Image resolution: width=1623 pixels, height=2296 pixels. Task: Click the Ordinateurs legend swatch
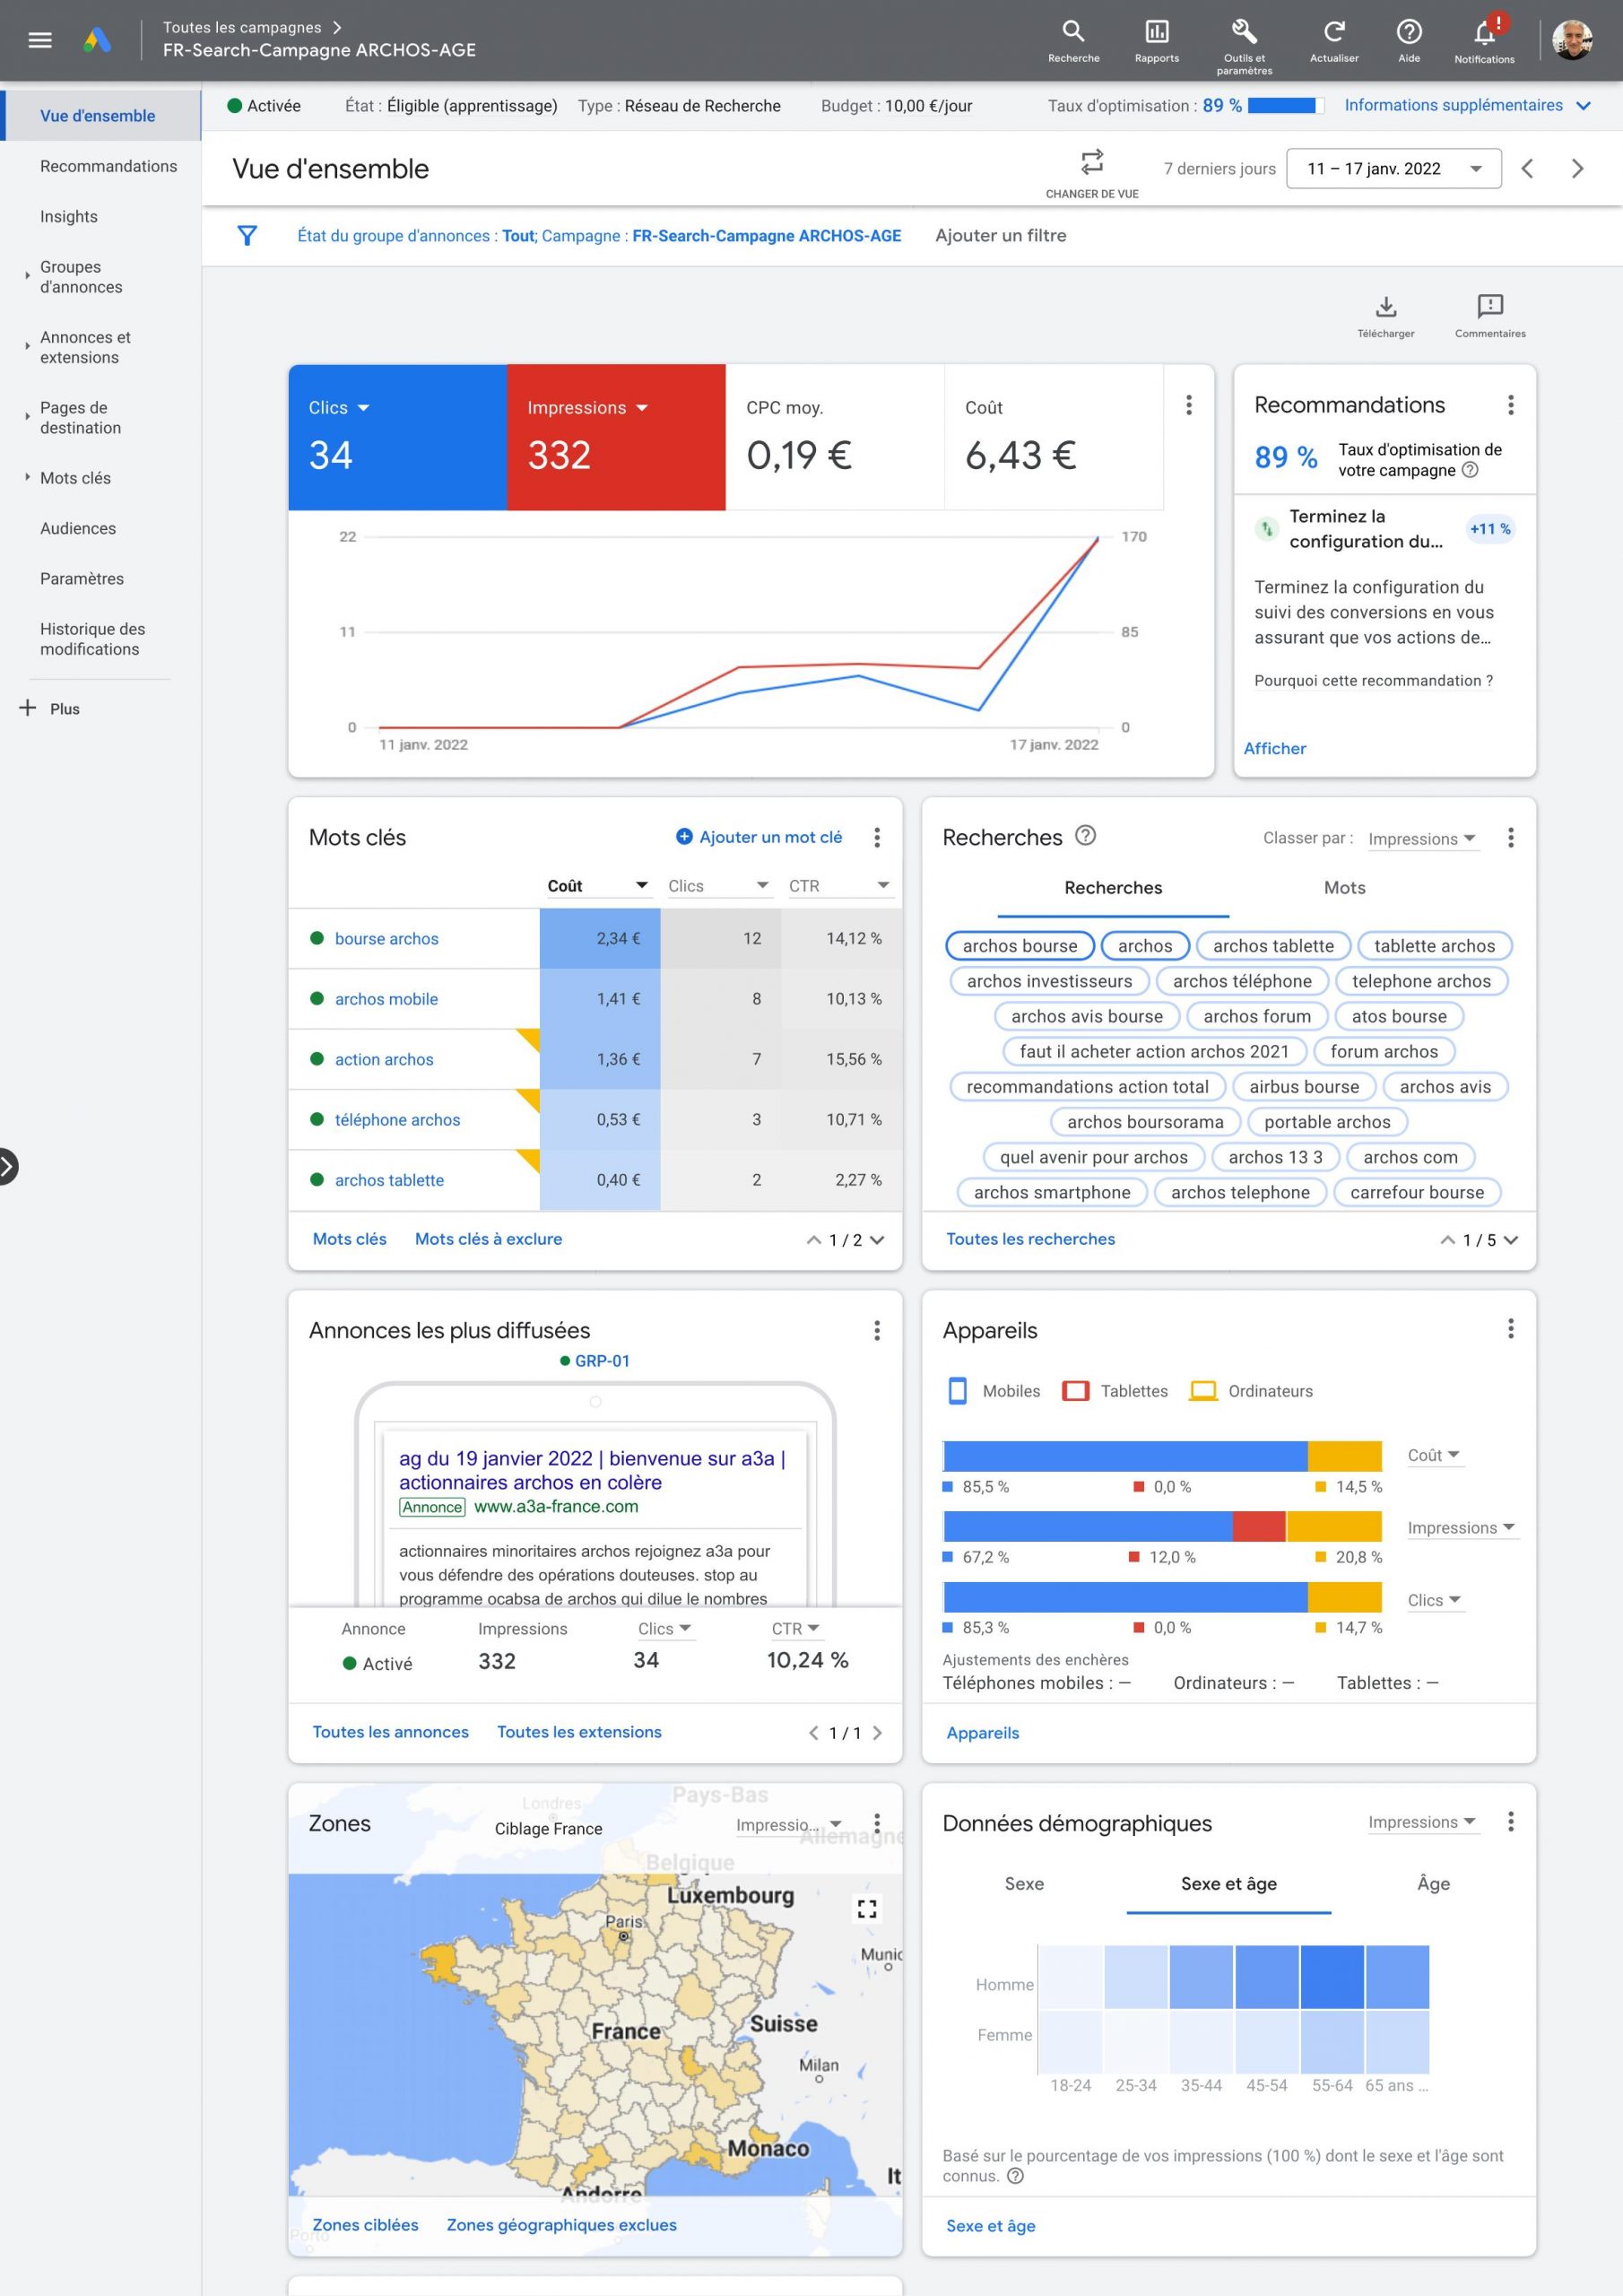click(1203, 1391)
